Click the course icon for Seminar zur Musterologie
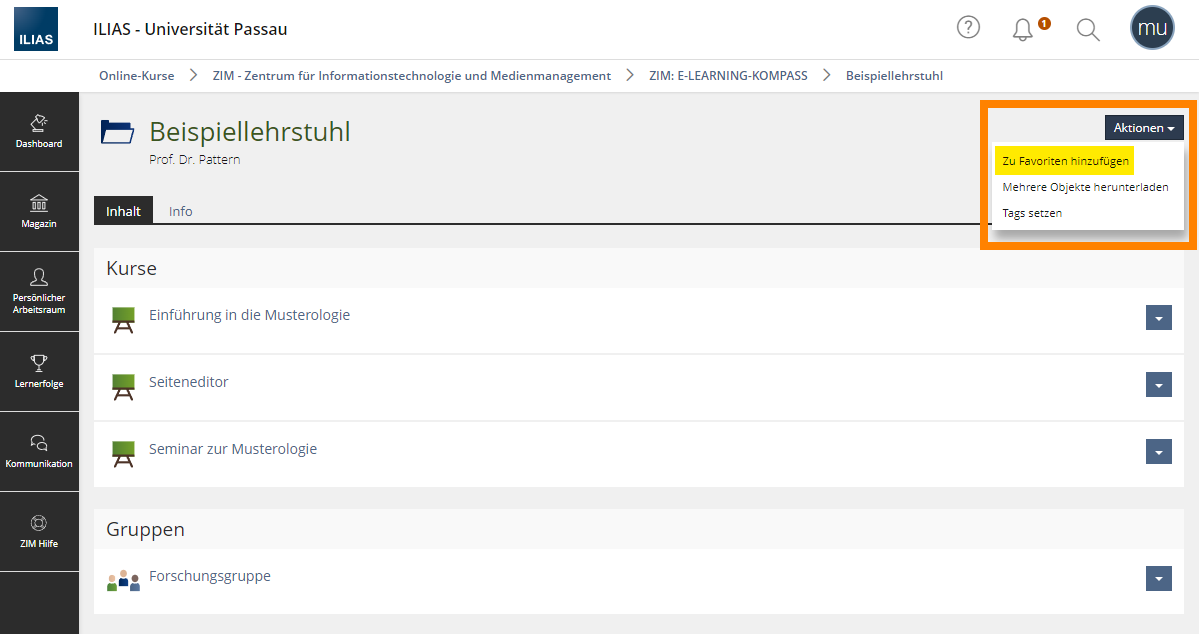Viewport: 1199px width, 634px height. pos(123,454)
